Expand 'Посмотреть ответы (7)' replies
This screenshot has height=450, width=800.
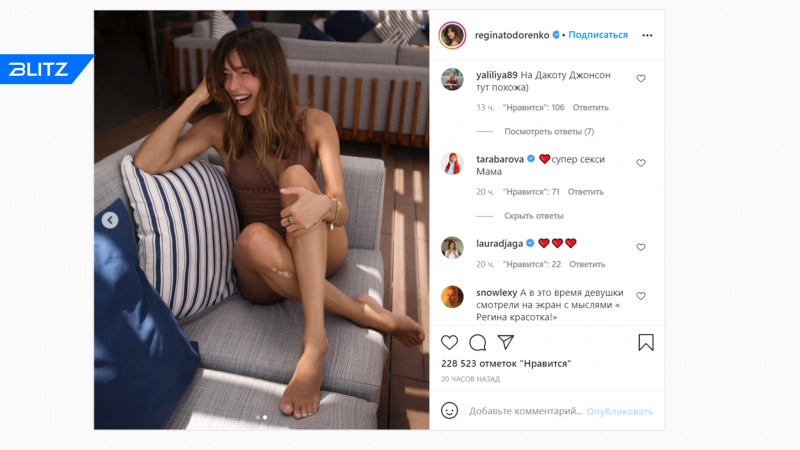[549, 132]
